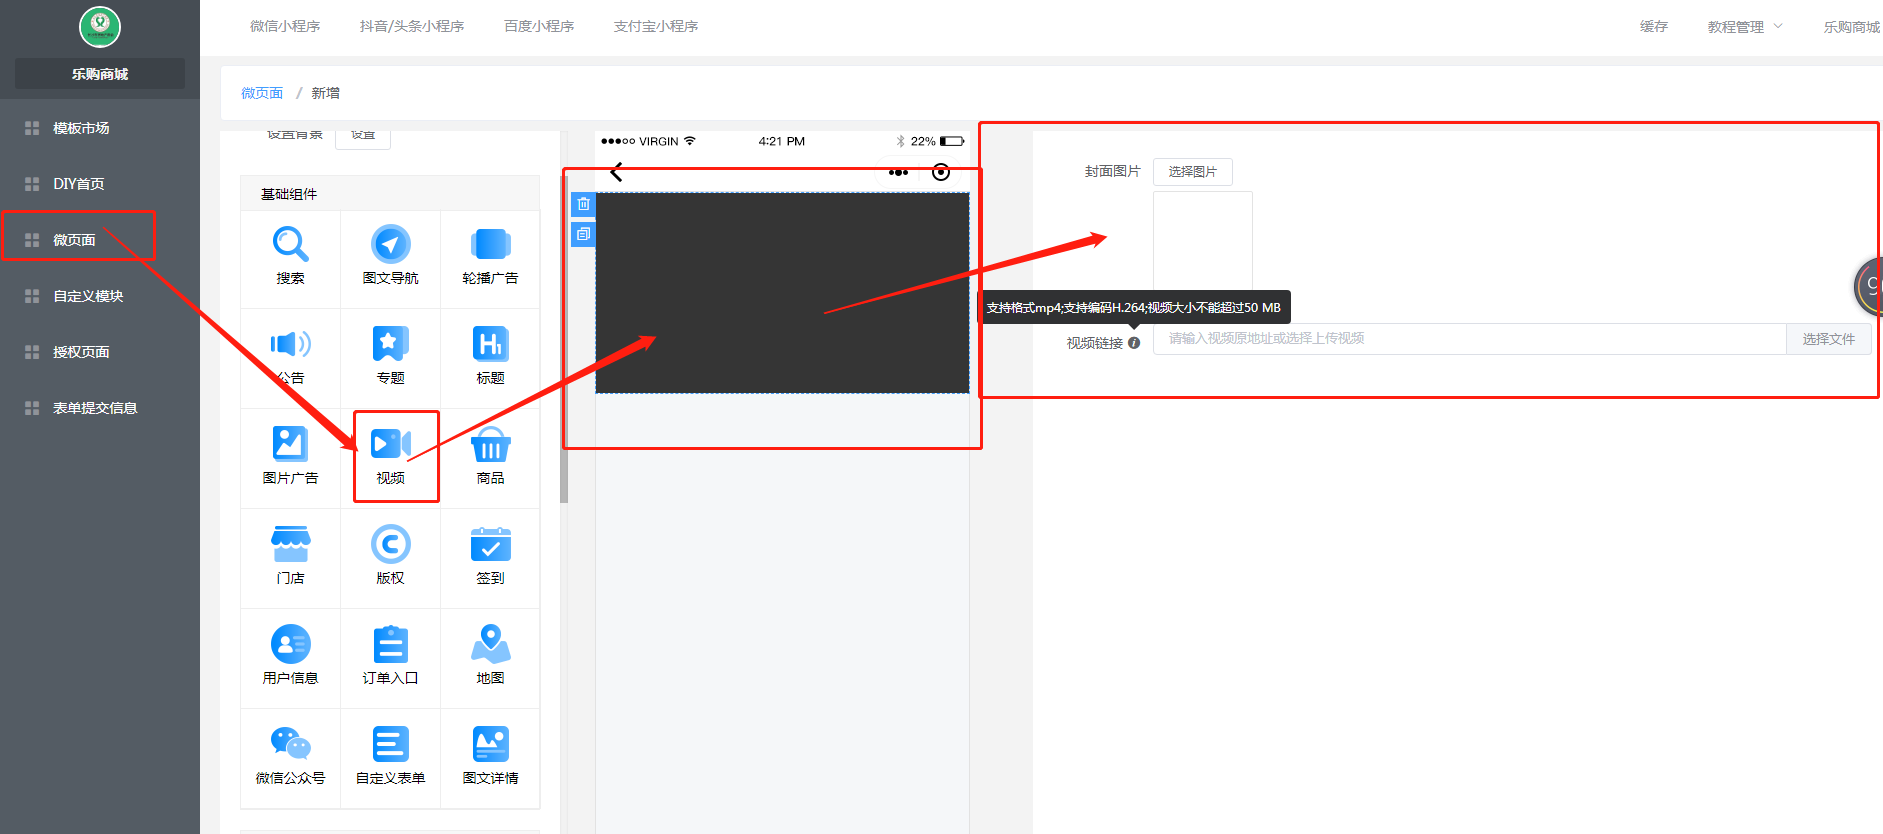
Task: Focus the 视频链接 URL input field
Action: (1469, 339)
